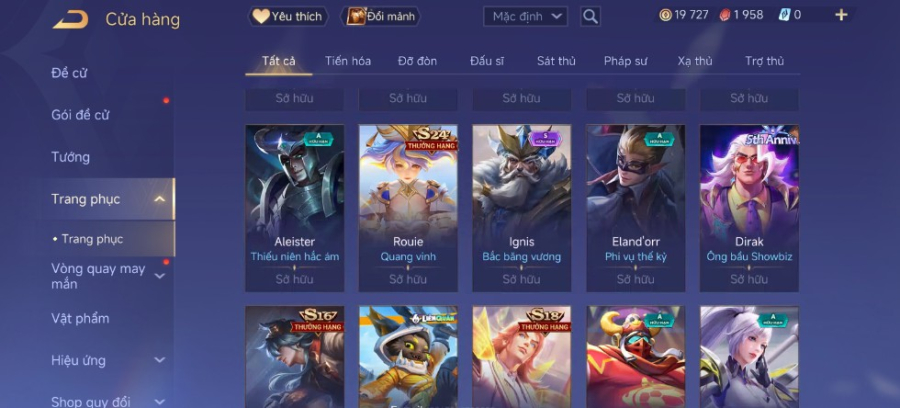Select the Dirak Ông bầu Showbiz skin
The image size is (900, 408).
[749, 208]
